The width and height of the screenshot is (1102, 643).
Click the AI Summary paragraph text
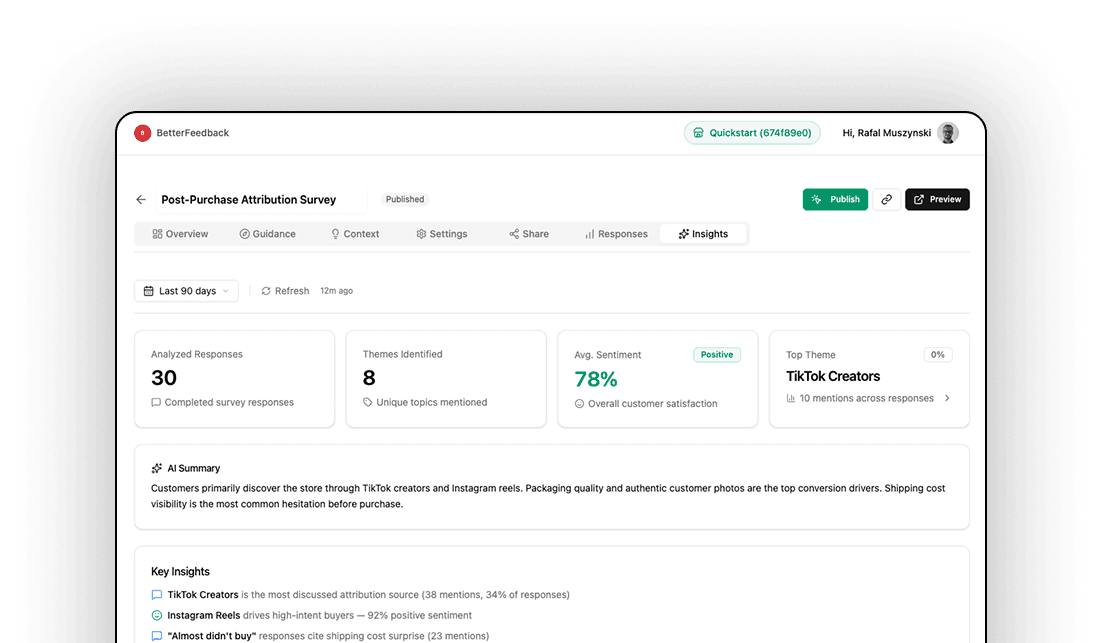pyautogui.click(x=548, y=496)
